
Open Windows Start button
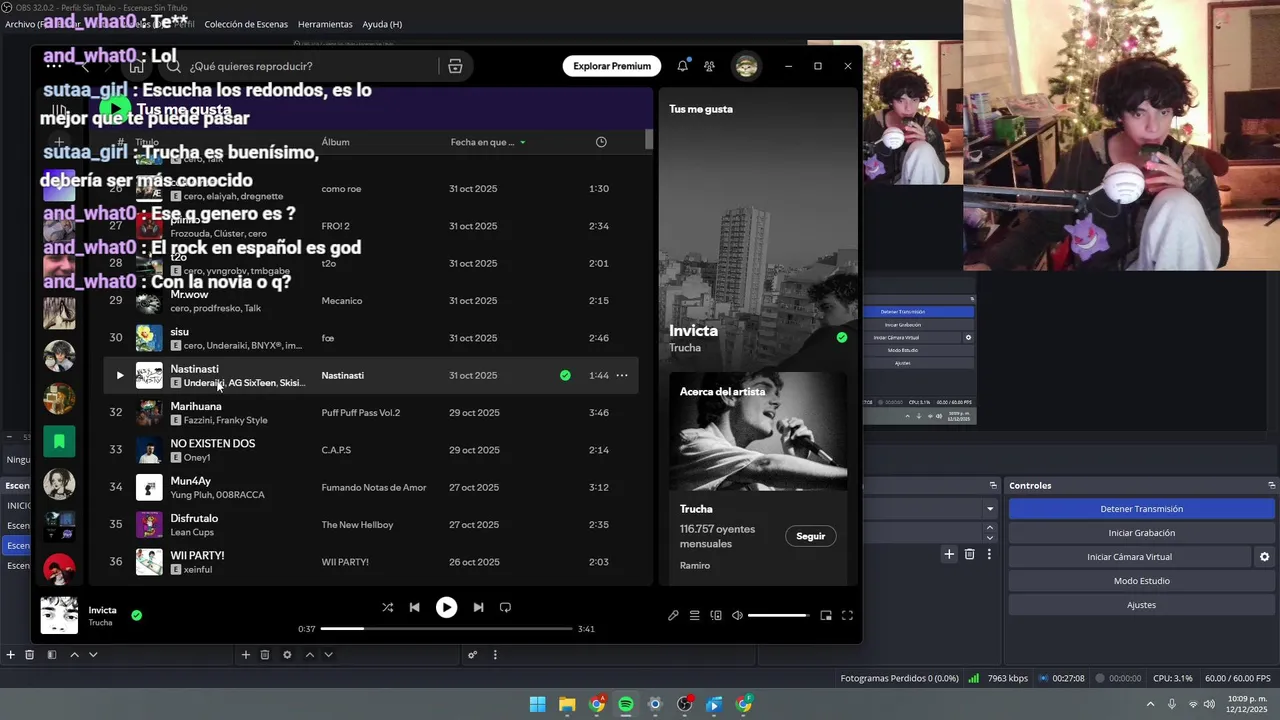tap(537, 704)
